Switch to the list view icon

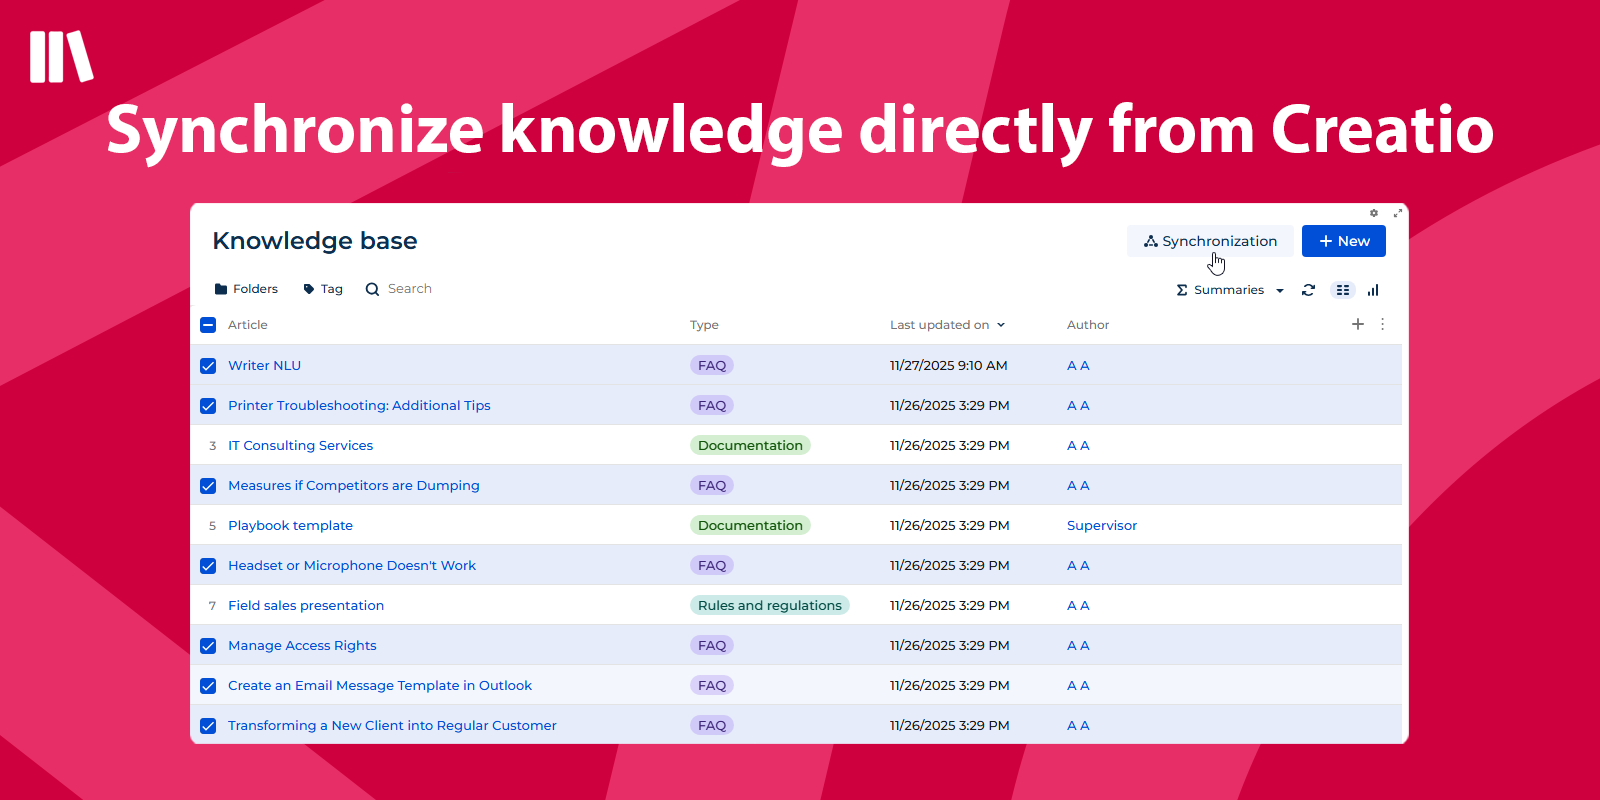coord(1343,290)
